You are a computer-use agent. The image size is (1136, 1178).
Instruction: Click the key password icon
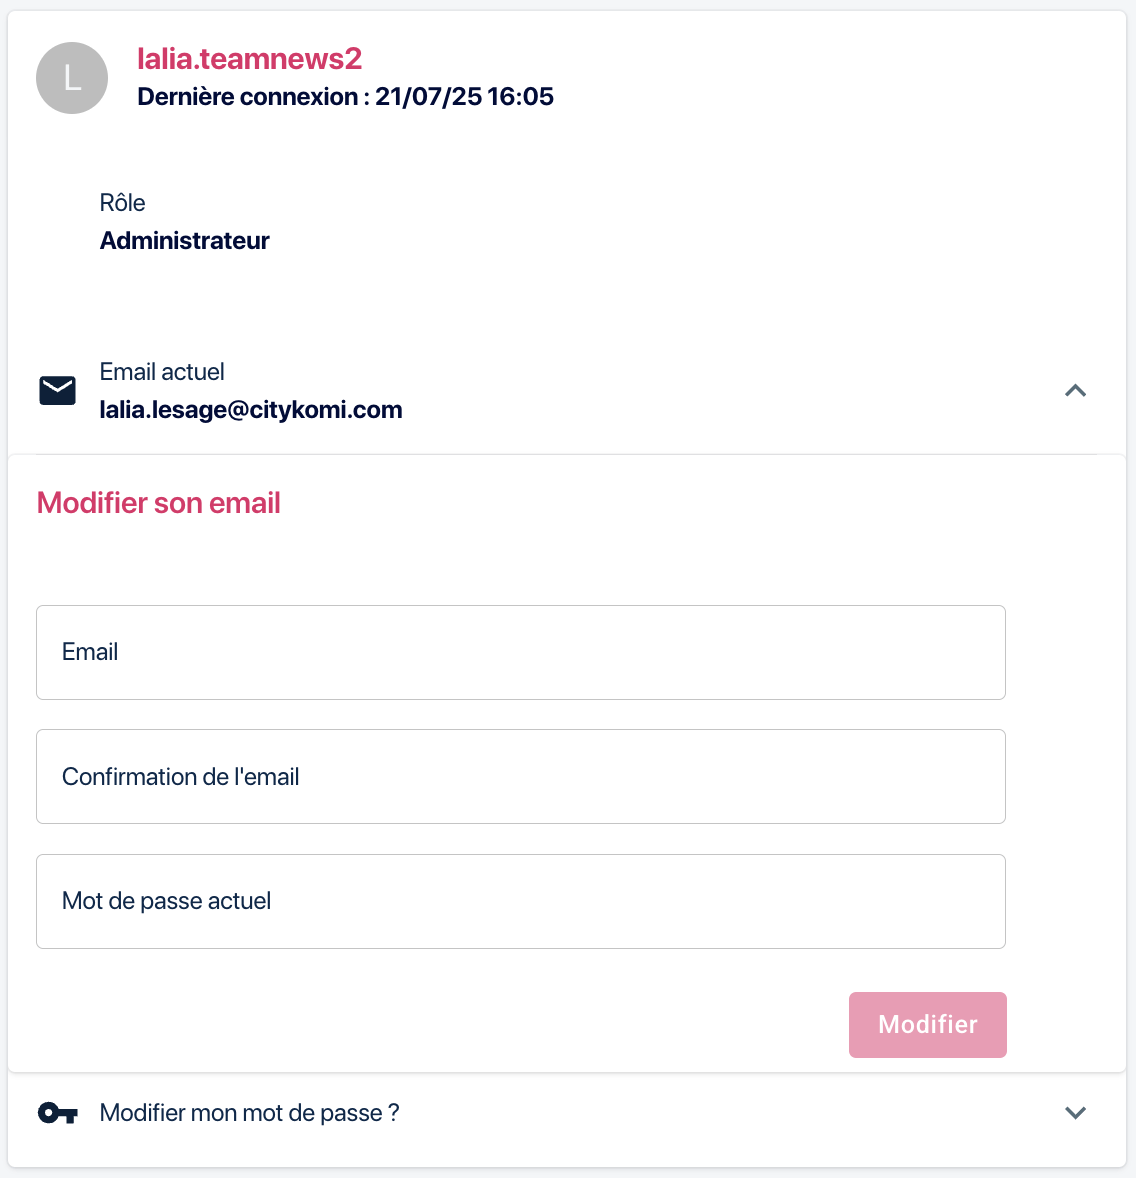pos(57,1113)
